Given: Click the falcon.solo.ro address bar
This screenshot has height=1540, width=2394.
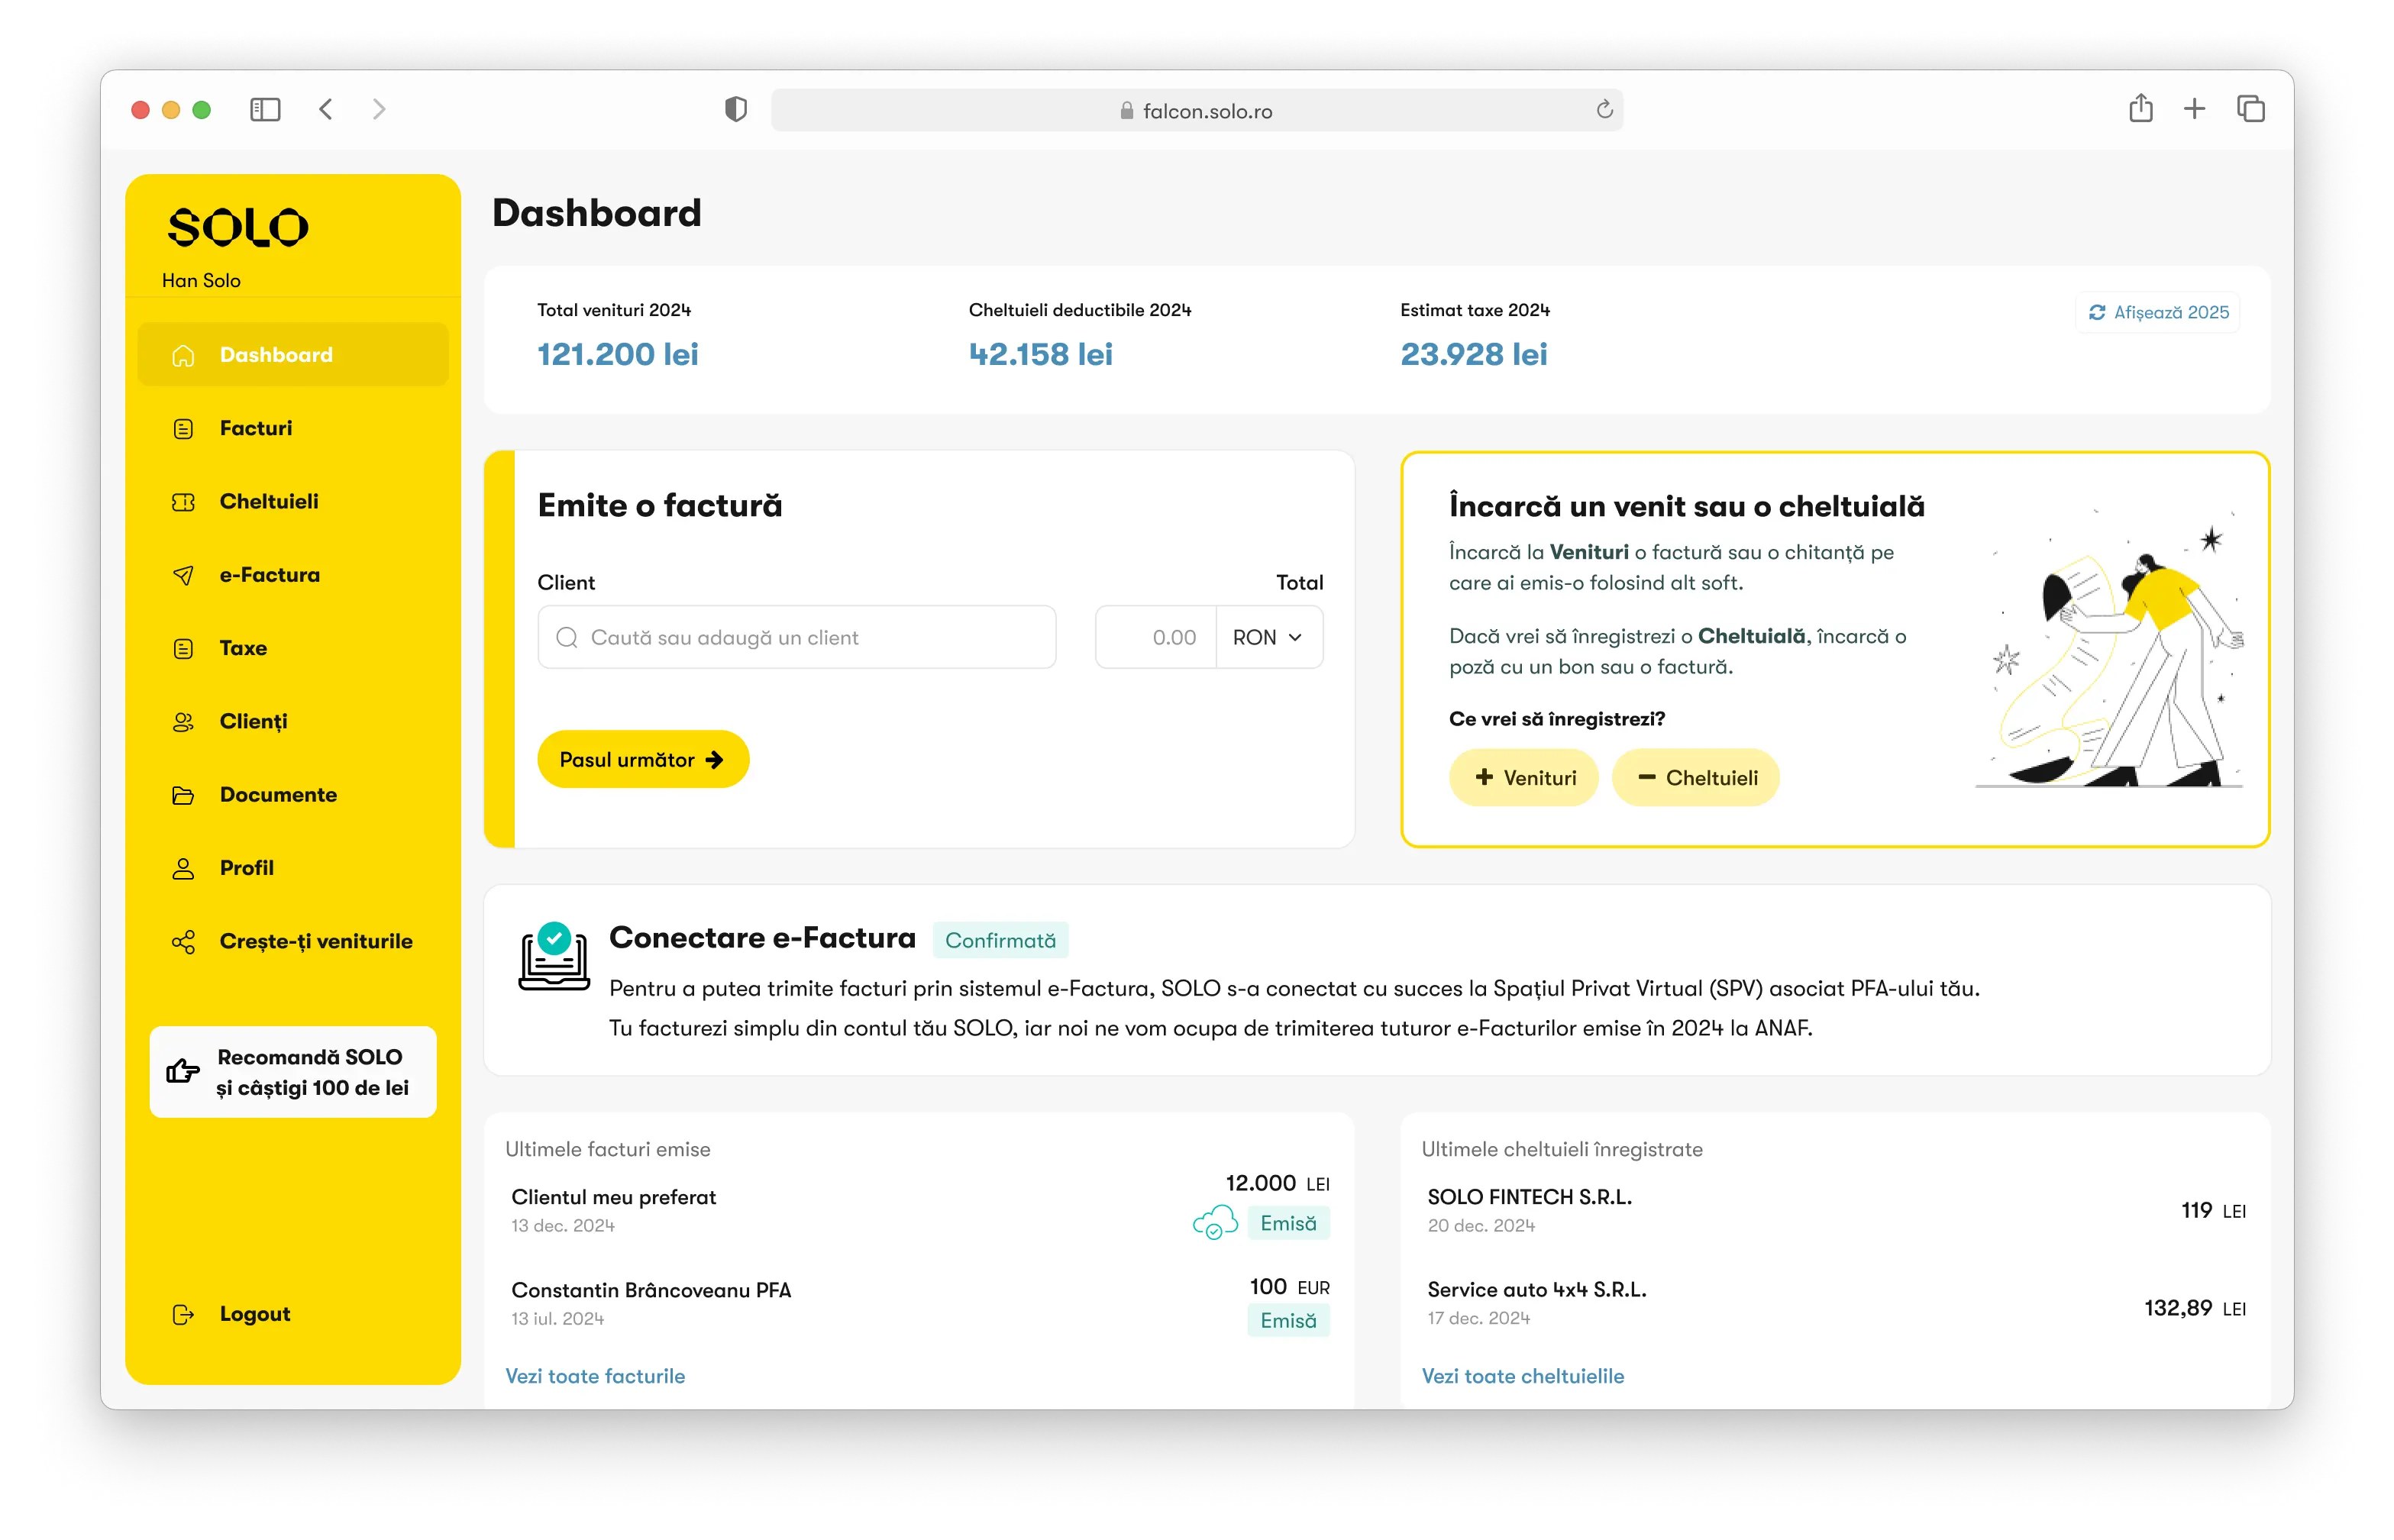Looking at the screenshot, I should tap(1197, 110).
